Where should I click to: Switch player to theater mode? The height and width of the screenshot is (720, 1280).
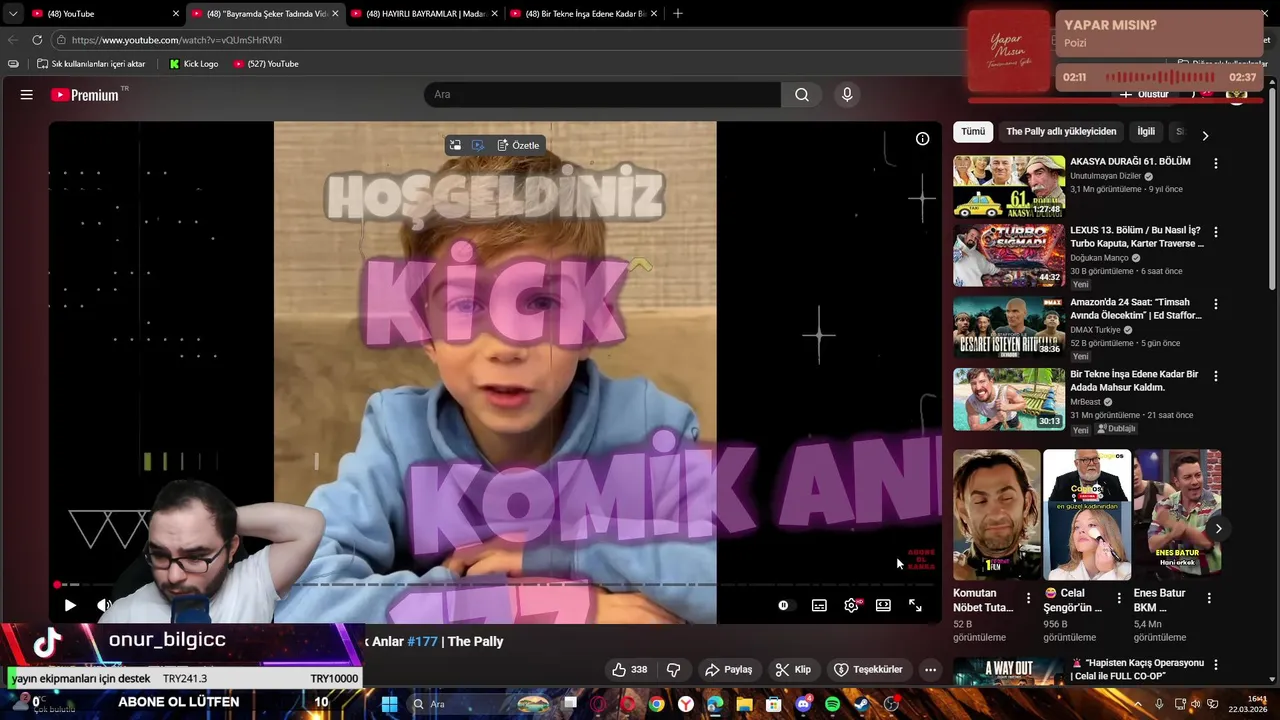tap(883, 605)
